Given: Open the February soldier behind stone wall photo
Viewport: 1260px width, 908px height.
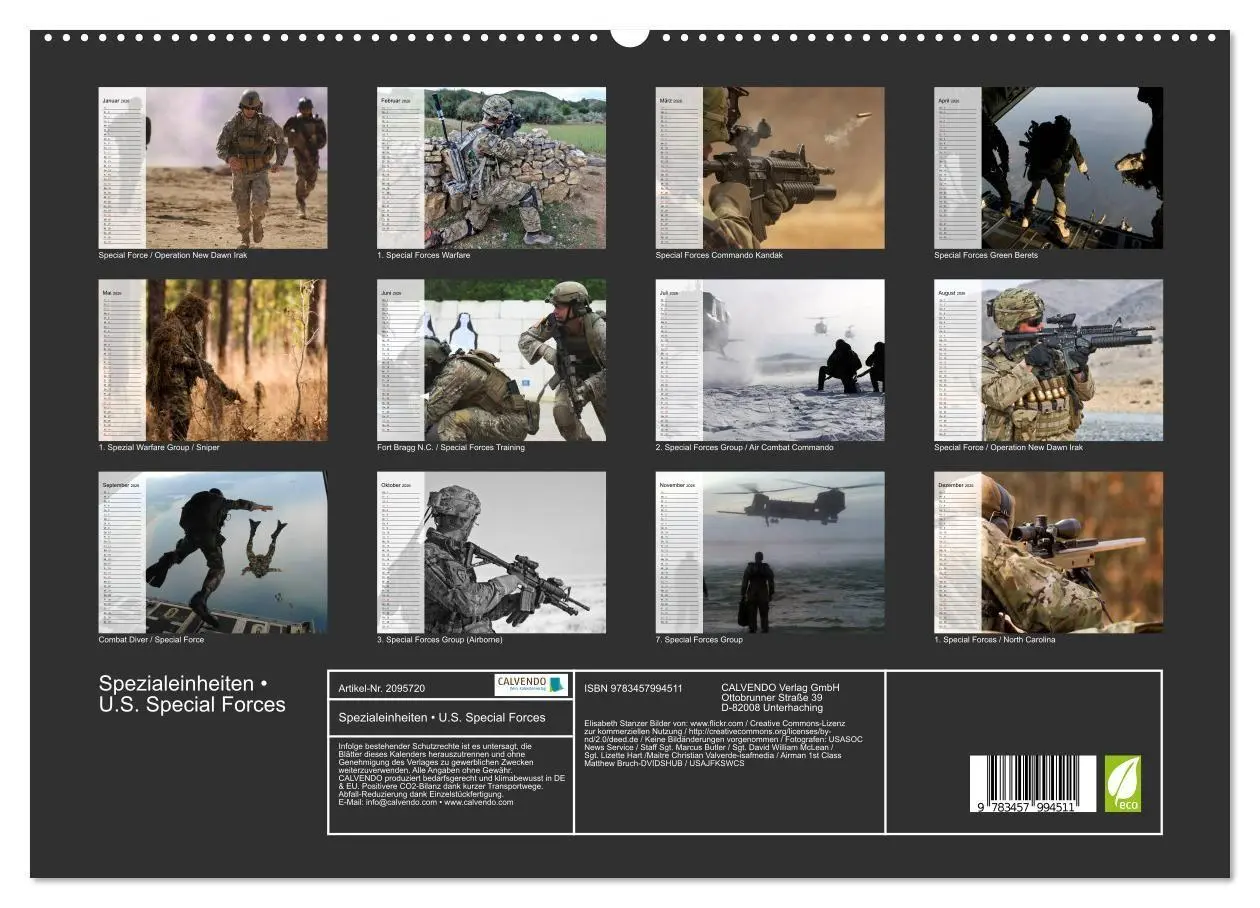Looking at the screenshot, I should (491, 168).
